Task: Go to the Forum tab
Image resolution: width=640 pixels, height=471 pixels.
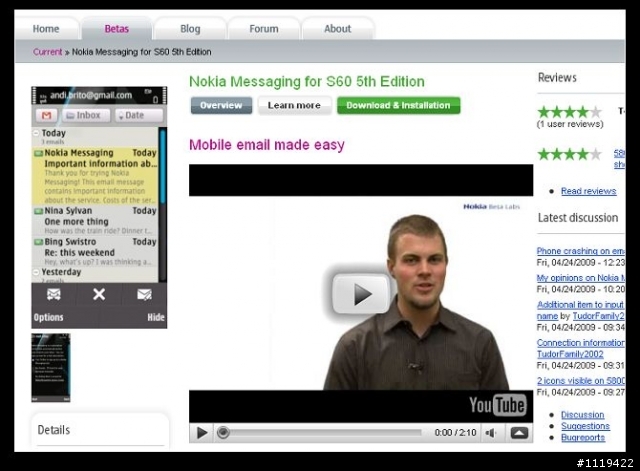Action: pyautogui.click(x=264, y=29)
